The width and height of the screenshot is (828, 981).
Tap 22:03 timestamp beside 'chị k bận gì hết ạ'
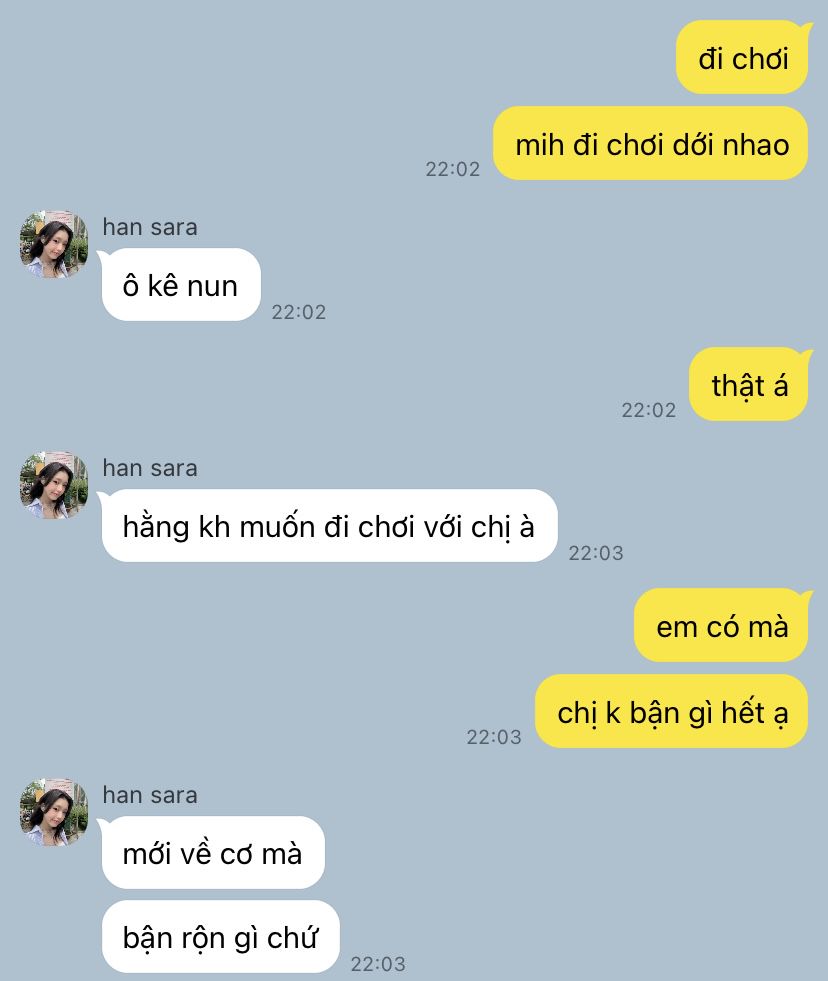tap(494, 738)
